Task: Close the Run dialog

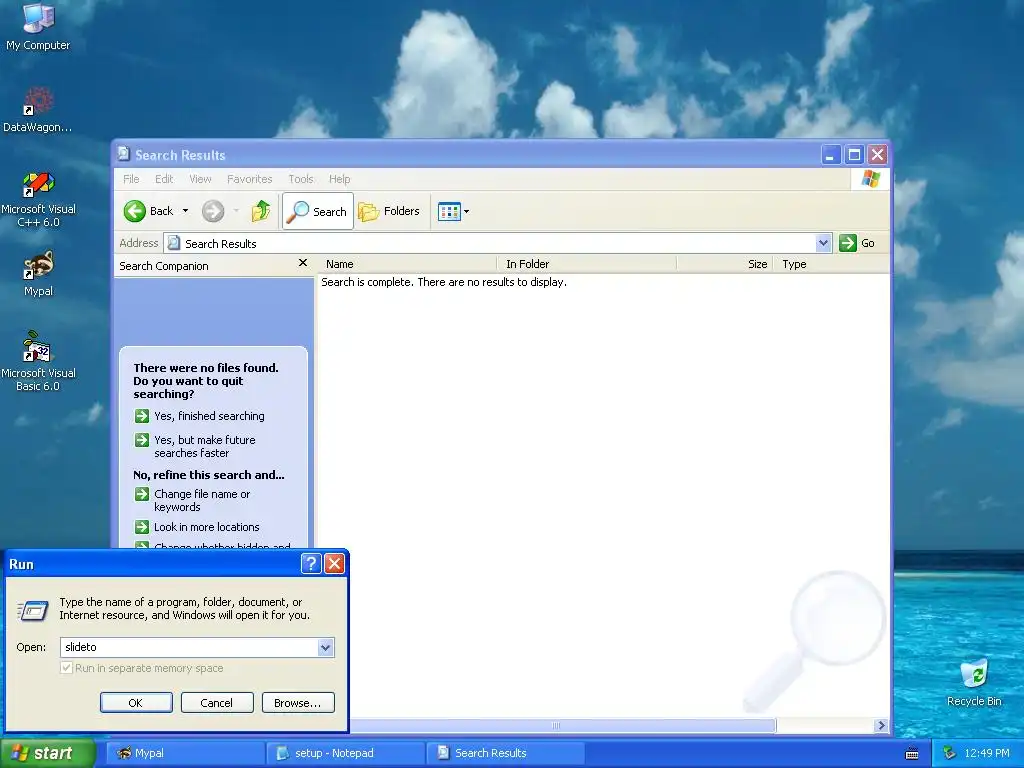Action: [334, 564]
